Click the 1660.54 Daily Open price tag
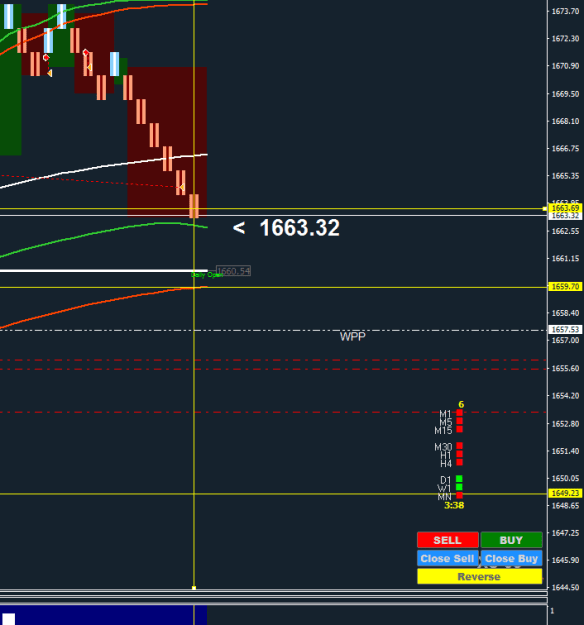Screen dimensions: 584x625 click(233, 271)
